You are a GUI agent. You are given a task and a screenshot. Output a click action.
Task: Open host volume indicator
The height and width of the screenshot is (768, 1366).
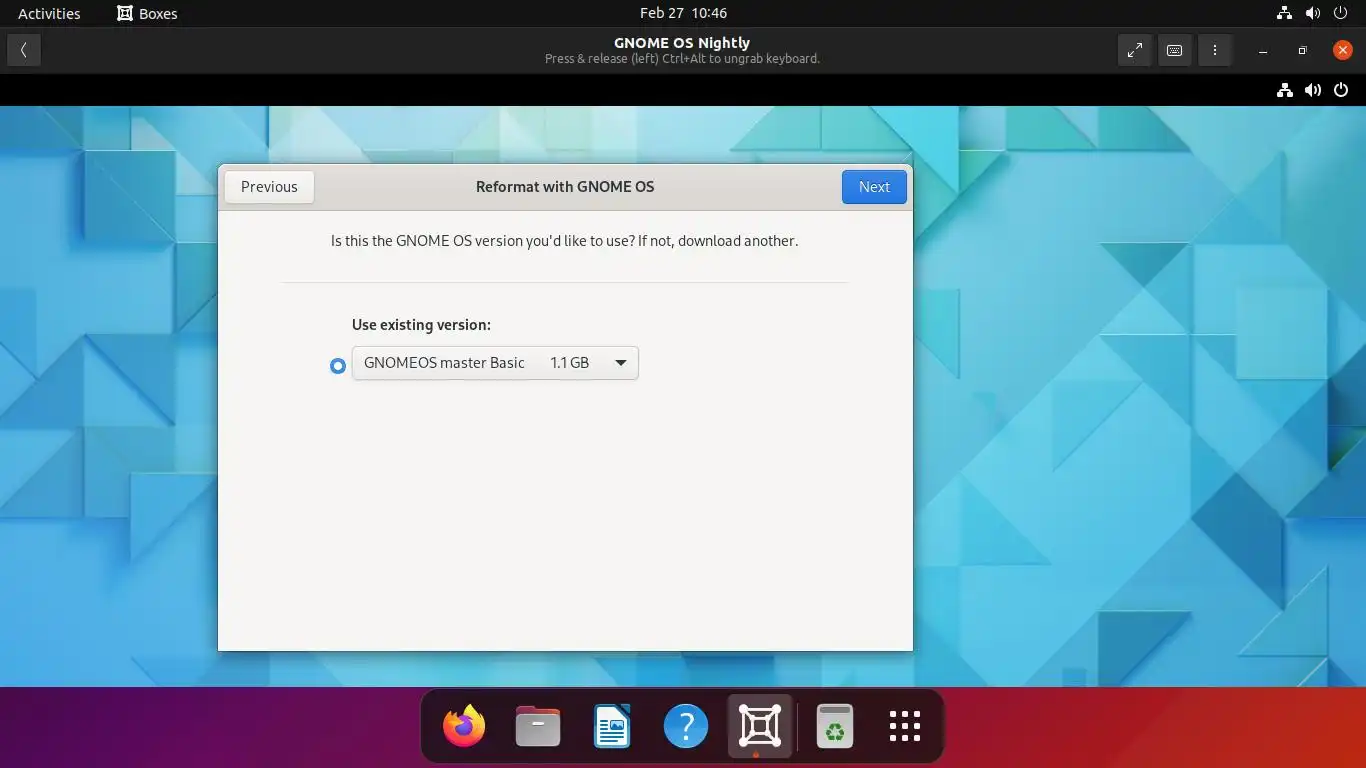(1313, 13)
